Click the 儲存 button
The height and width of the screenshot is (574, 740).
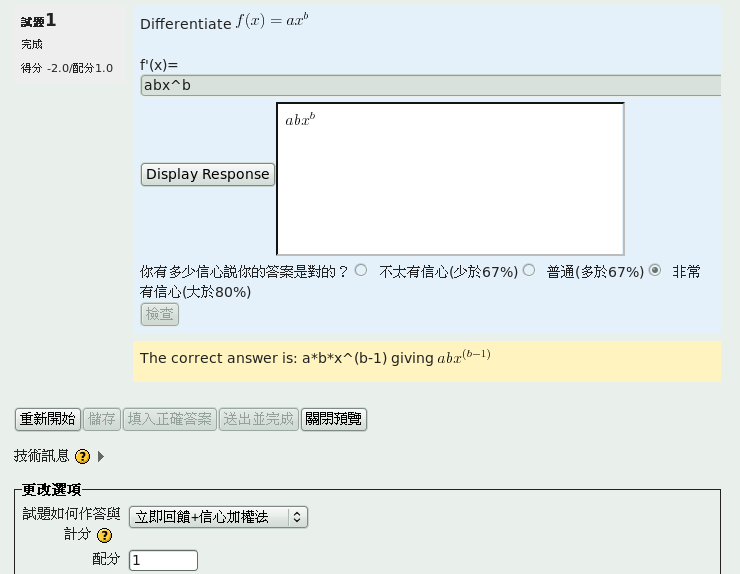tap(101, 419)
